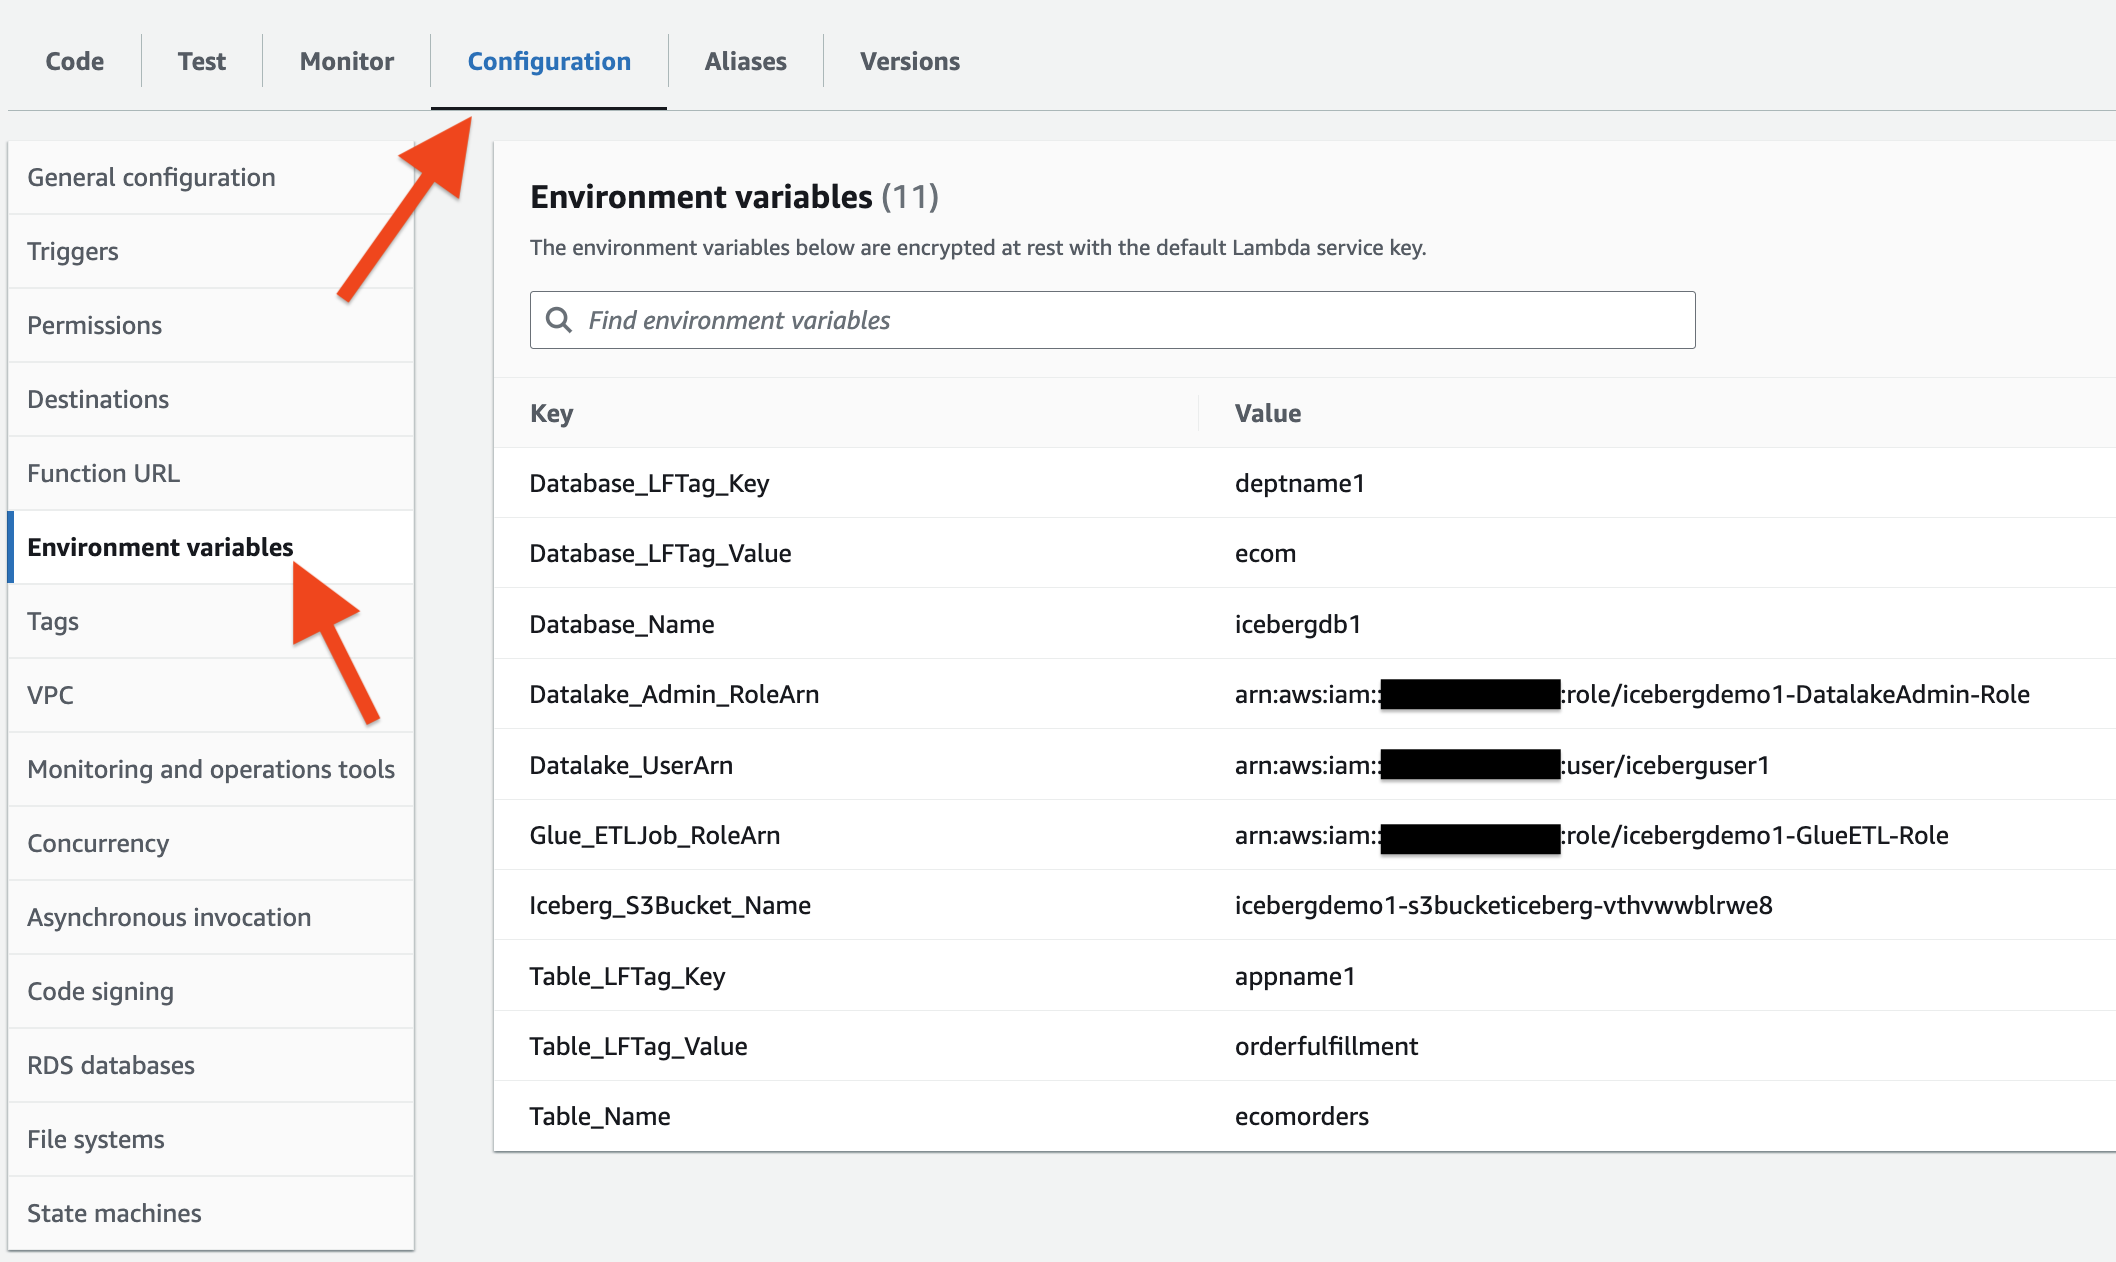Viewport: 2116px width, 1262px height.
Task: Open the Code tab
Action: click(75, 62)
